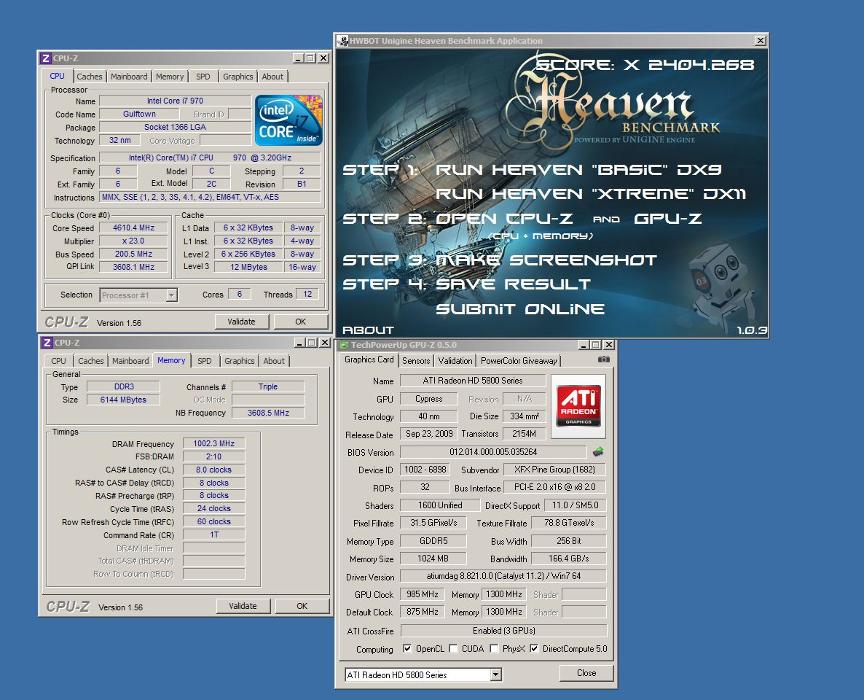The image size is (864, 700).
Task: Select About tab in bottom CPU-Z window
Action: 274,361
